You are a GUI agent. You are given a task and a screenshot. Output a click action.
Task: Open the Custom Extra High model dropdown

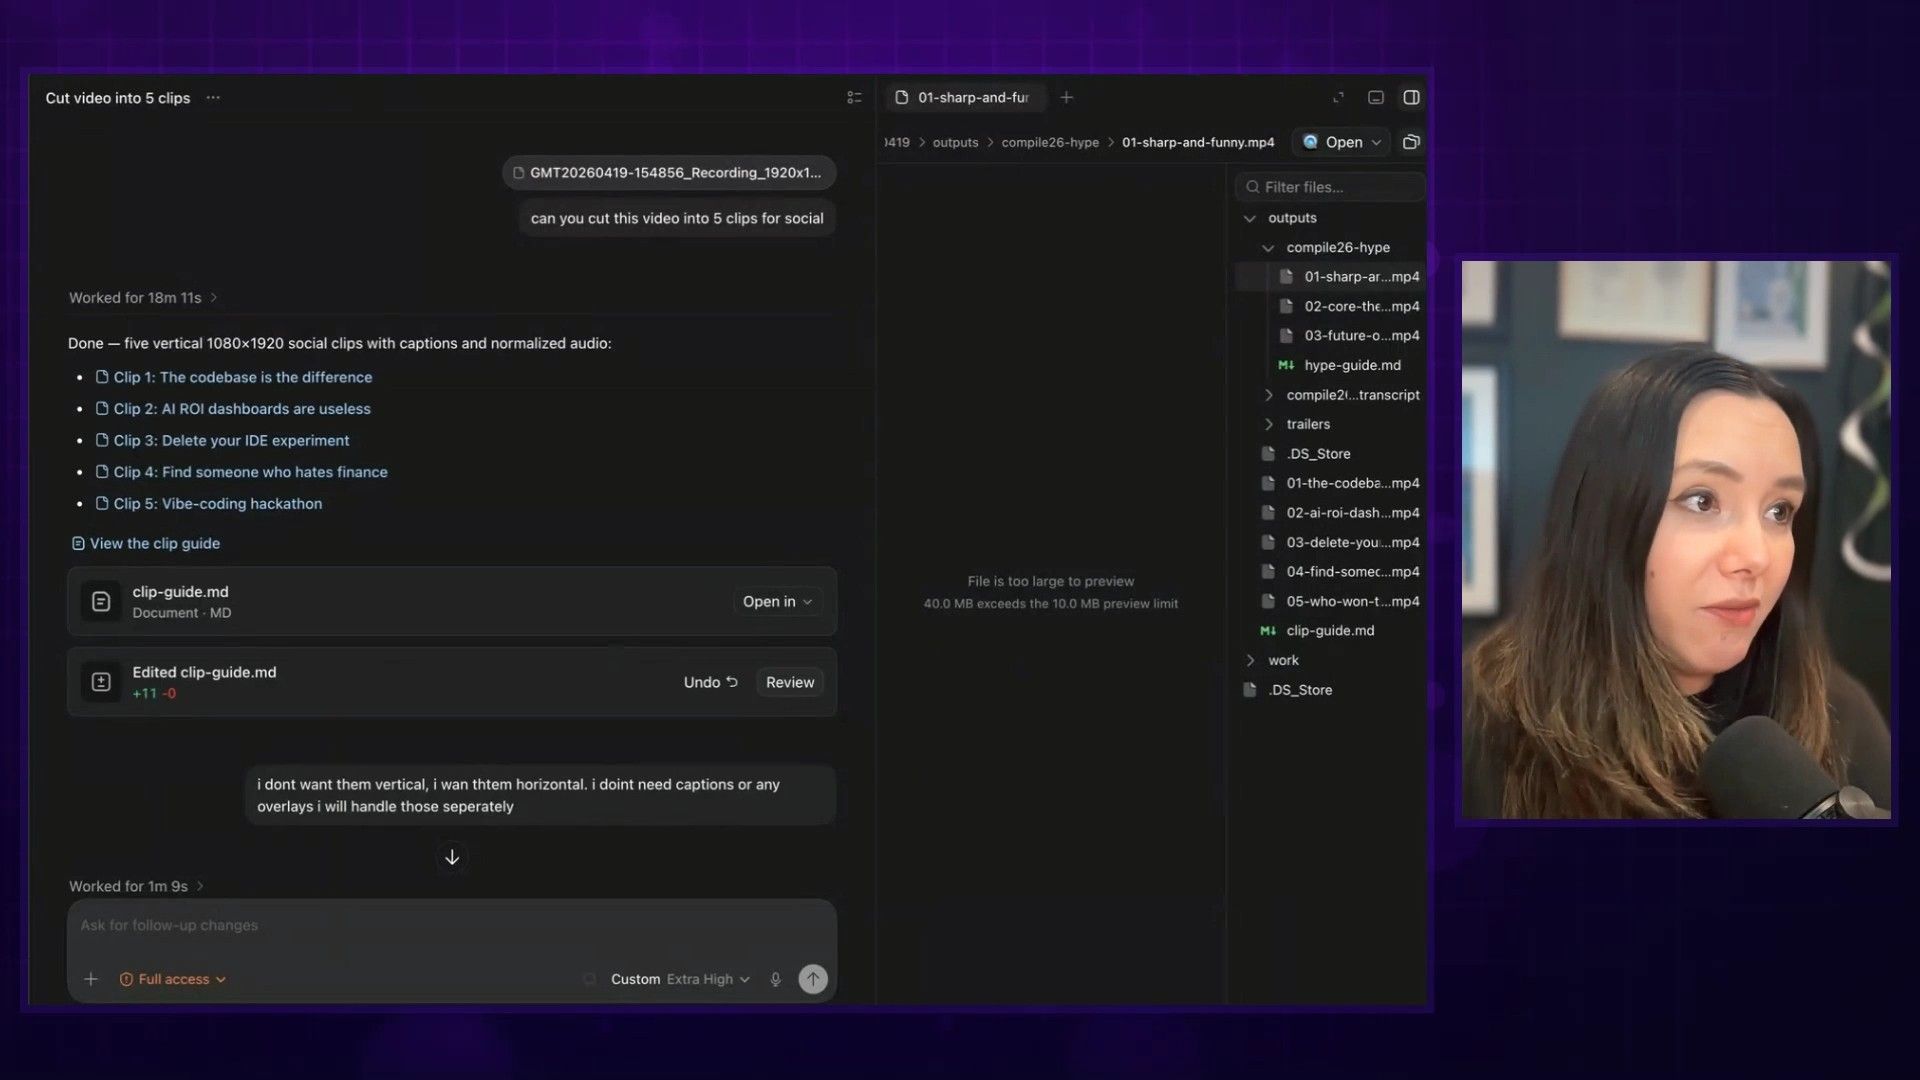click(x=680, y=979)
